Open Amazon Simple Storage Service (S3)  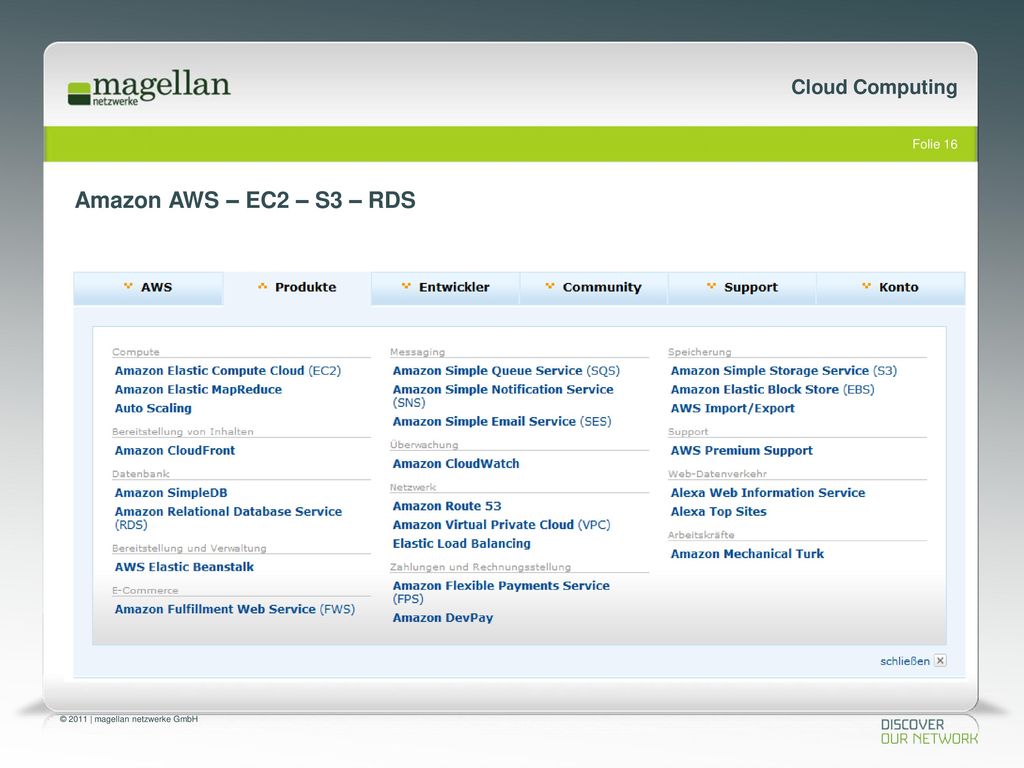point(784,371)
